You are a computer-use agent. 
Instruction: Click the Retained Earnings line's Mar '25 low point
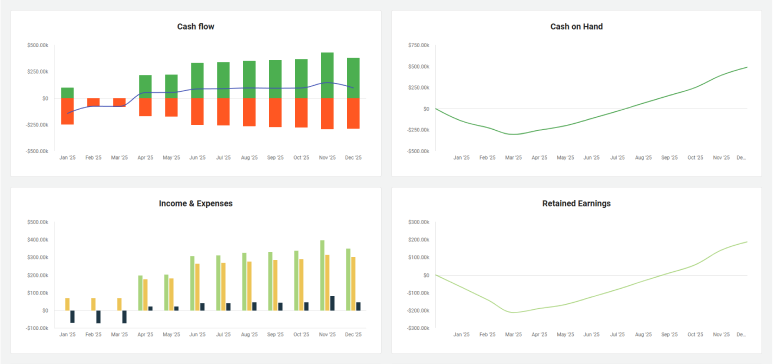(514, 312)
